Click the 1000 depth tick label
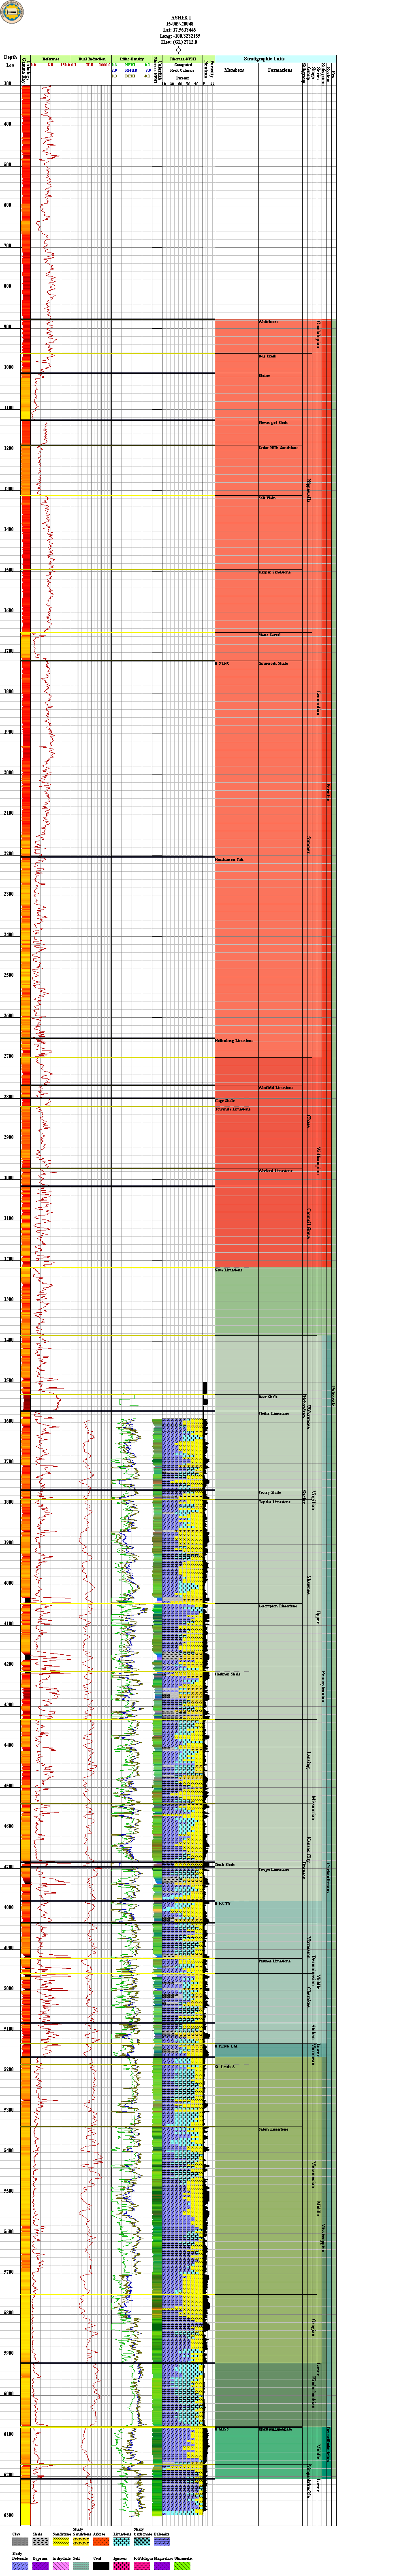The image size is (397, 2576). pos(8,368)
